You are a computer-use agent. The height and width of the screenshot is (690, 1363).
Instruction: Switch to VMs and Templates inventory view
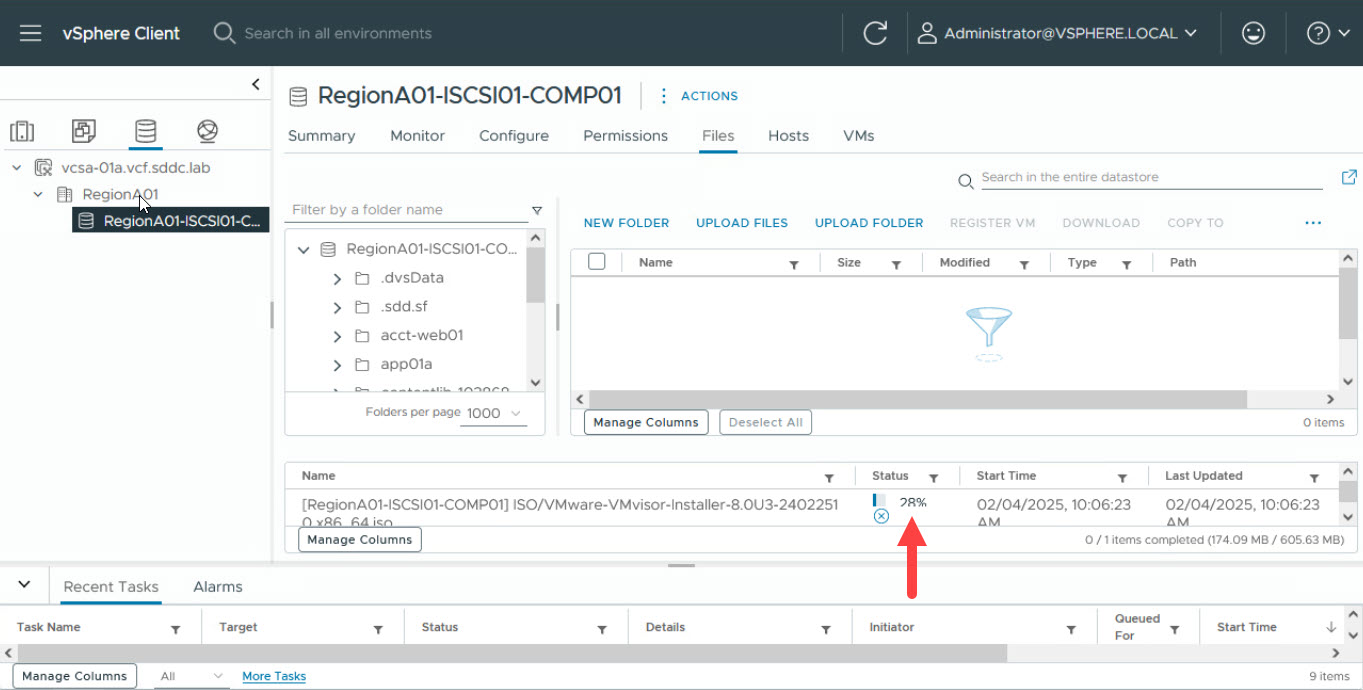[84, 131]
